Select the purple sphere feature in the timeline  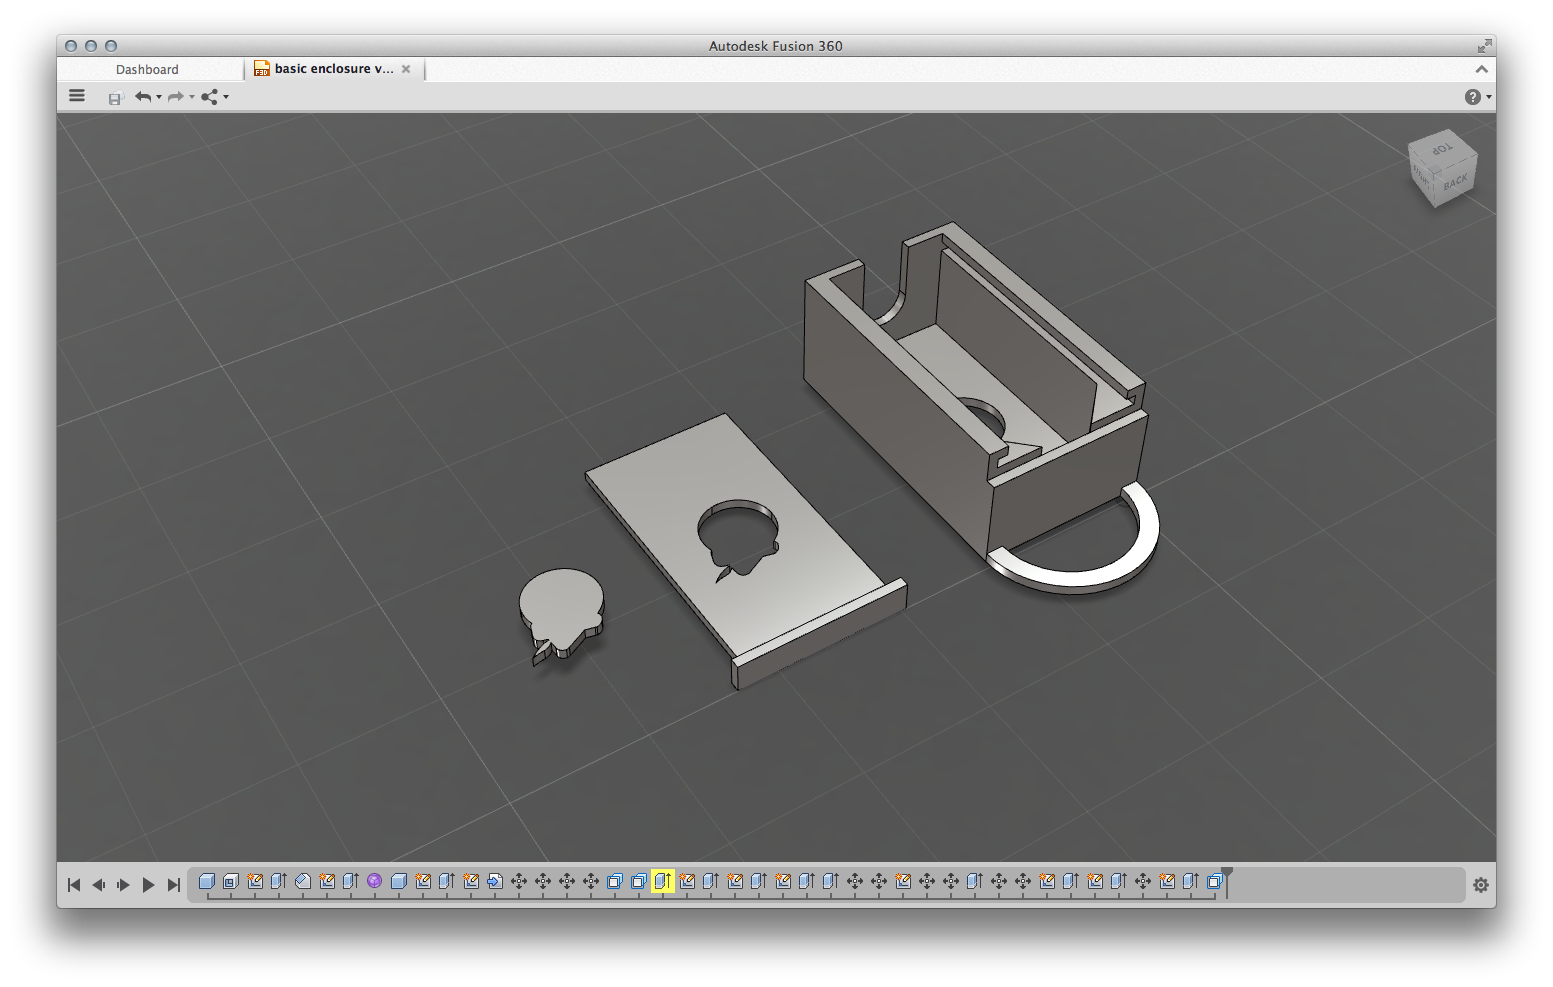pos(375,881)
